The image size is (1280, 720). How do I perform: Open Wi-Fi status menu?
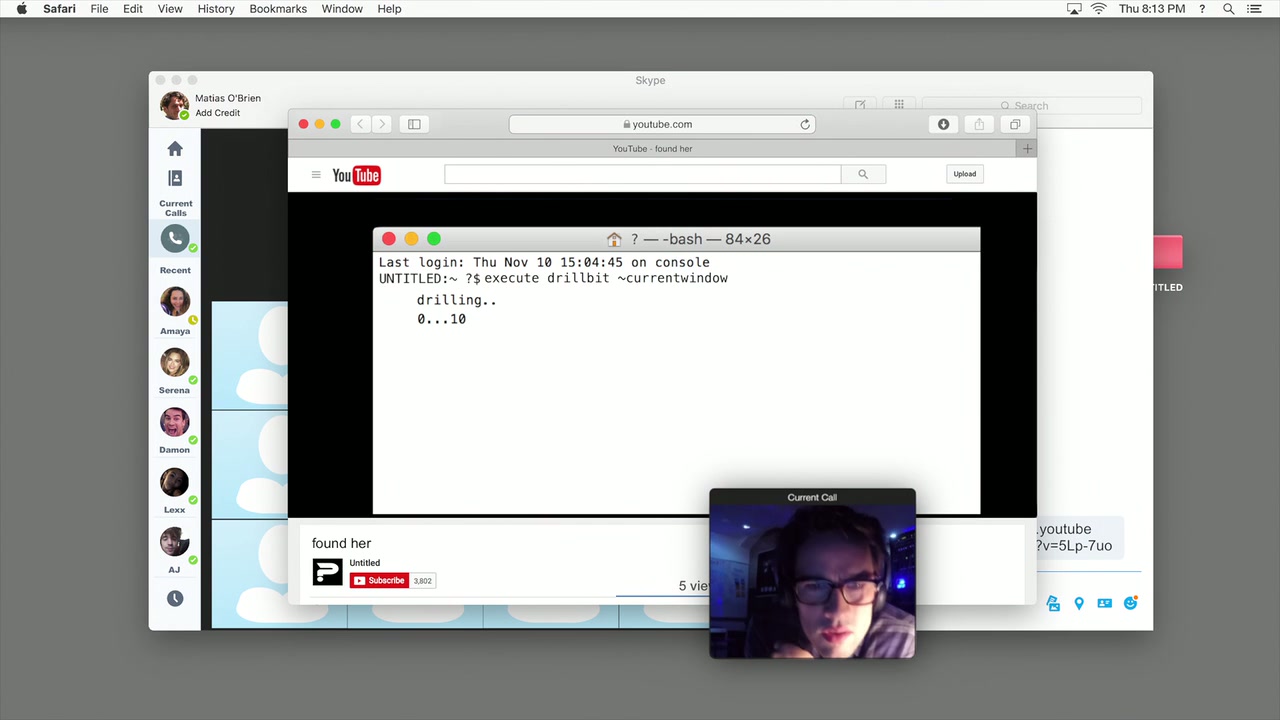pos(1098,9)
